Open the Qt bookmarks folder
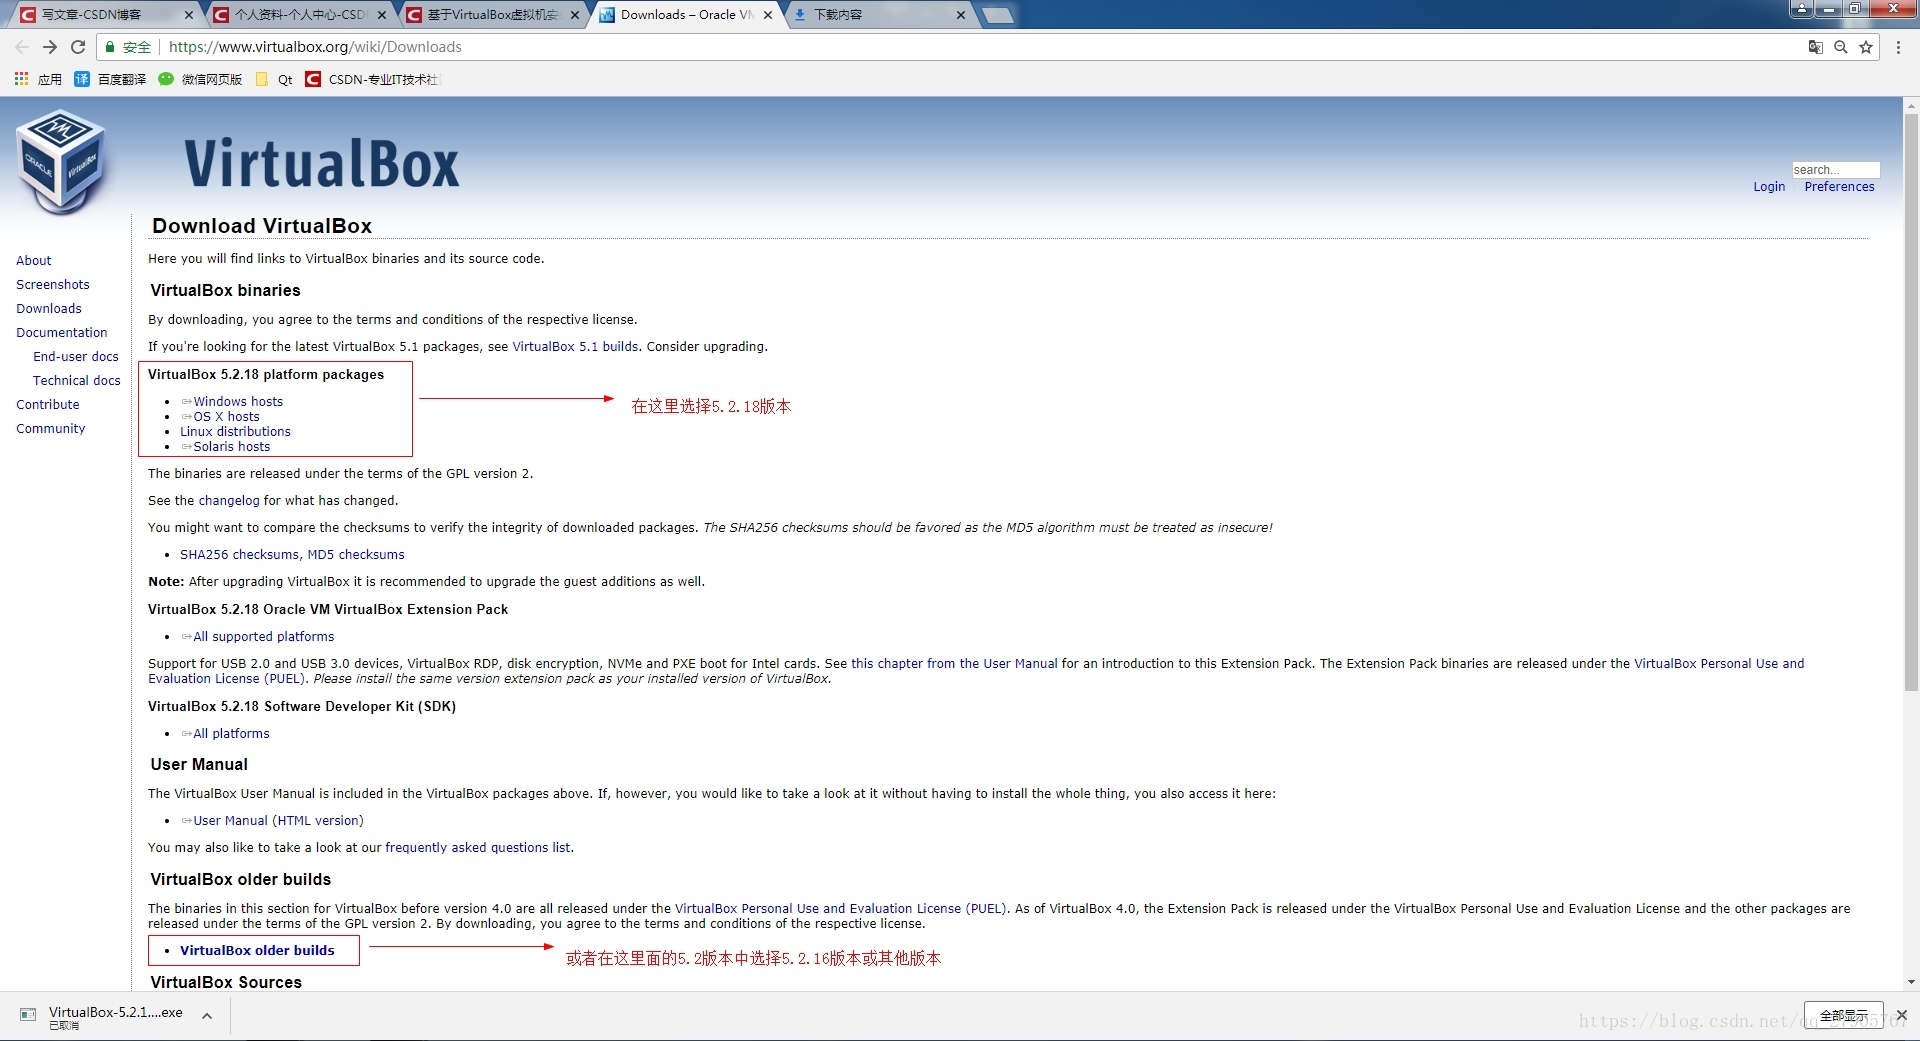Image resolution: width=1920 pixels, height=1041 pixels. [x=274, y=79]
